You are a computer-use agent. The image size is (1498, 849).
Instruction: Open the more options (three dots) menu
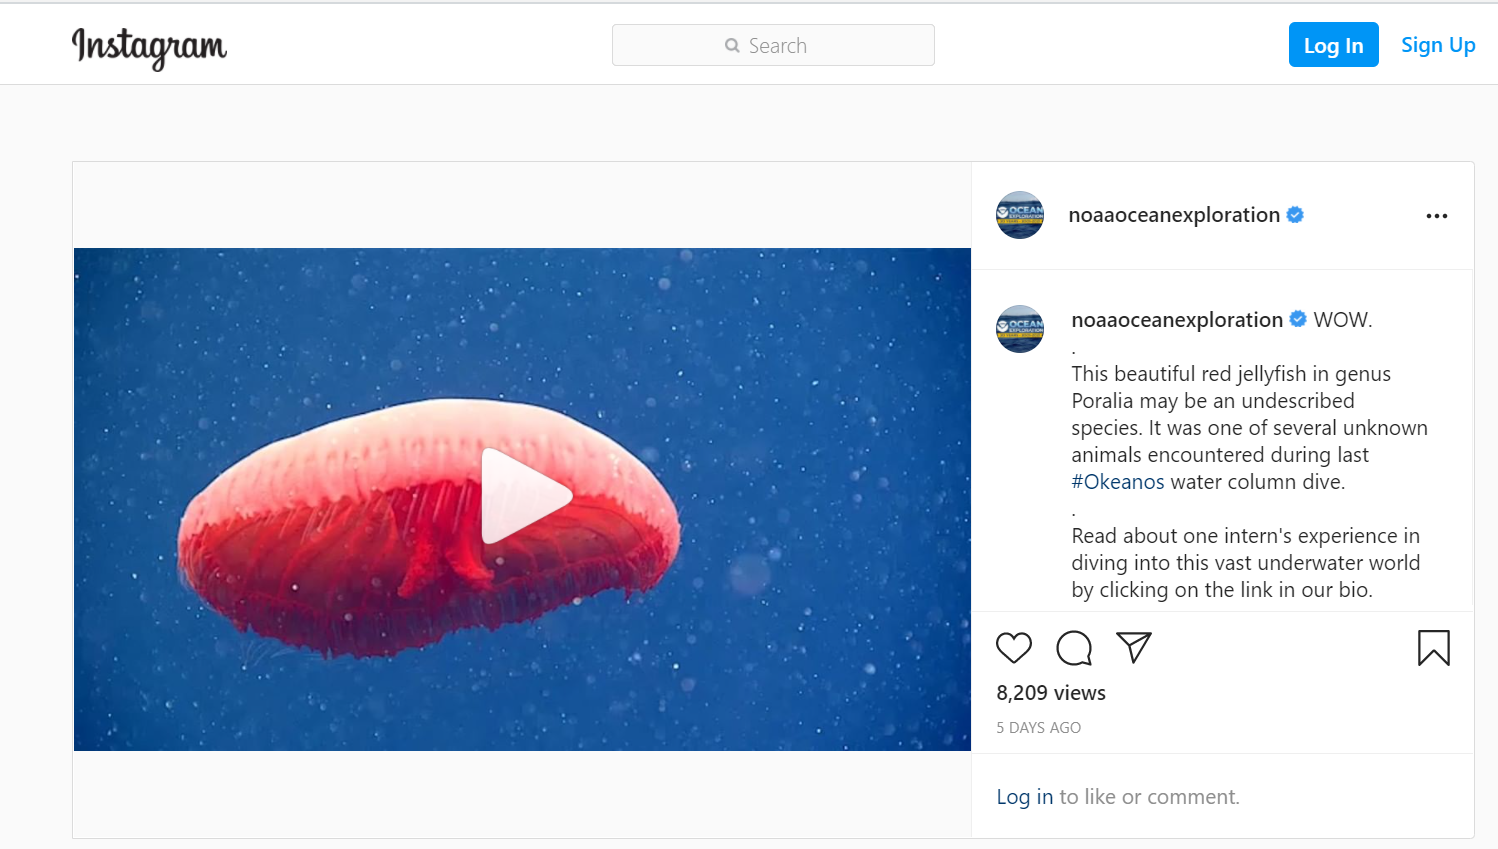(x=1437, y=216)
